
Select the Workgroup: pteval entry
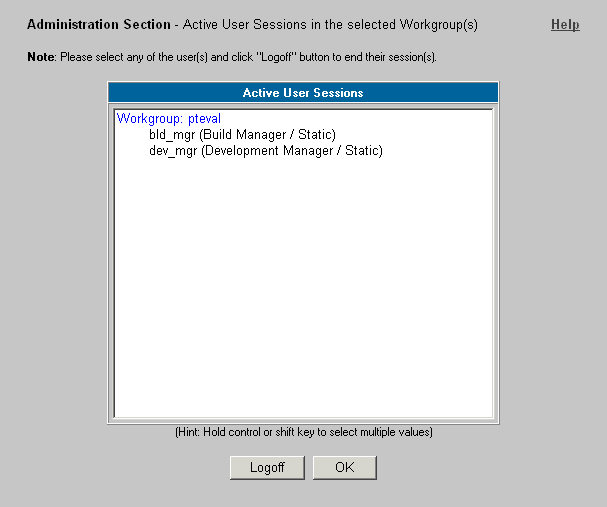pyautogui.click(x=304, y=118)
